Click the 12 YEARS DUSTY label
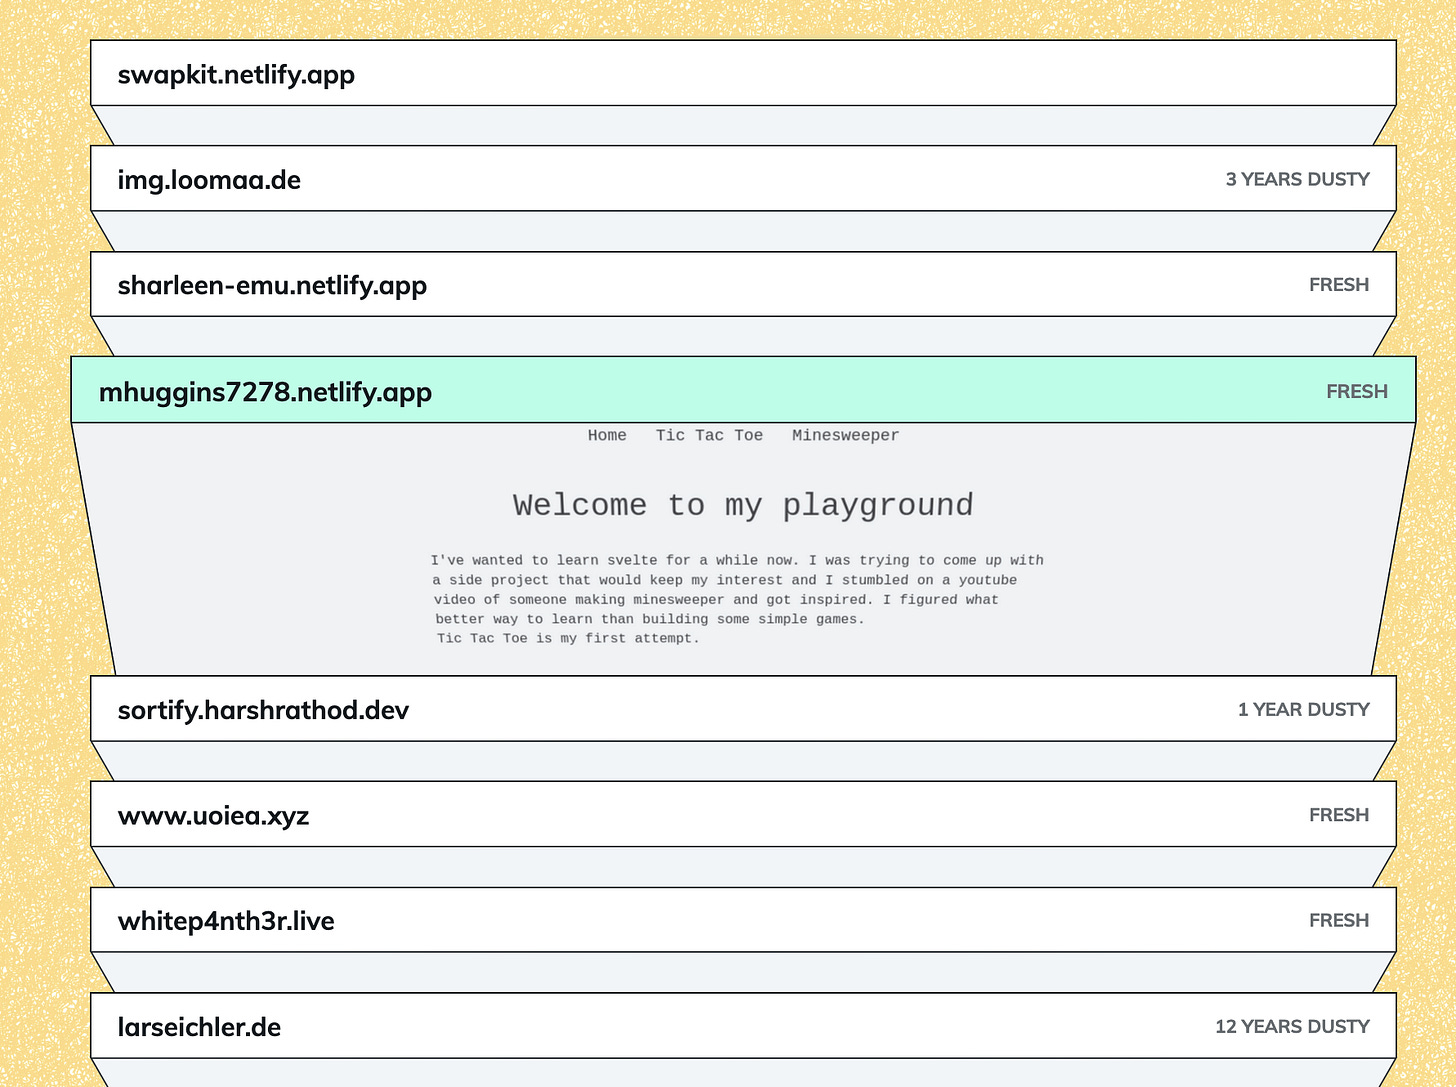The height and width of the screenshot is (1087, 1456). [x=1292, y=1026]
